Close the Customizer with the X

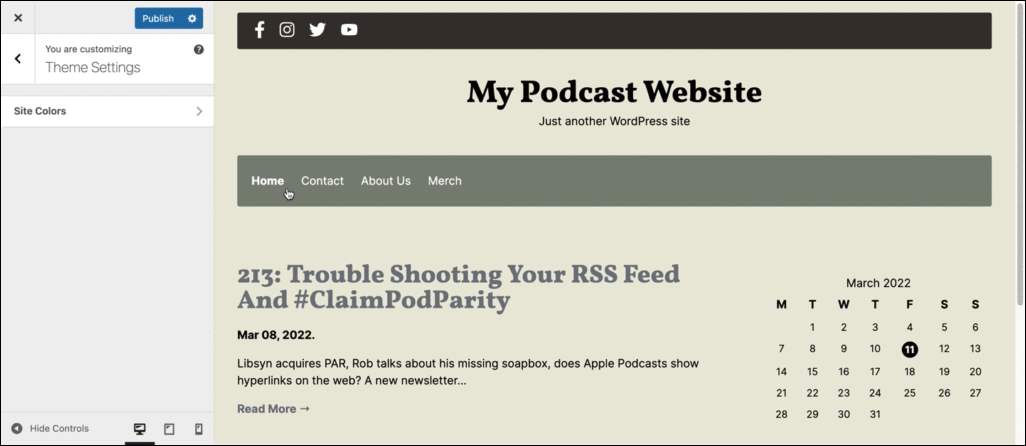(x=18, y=18)
